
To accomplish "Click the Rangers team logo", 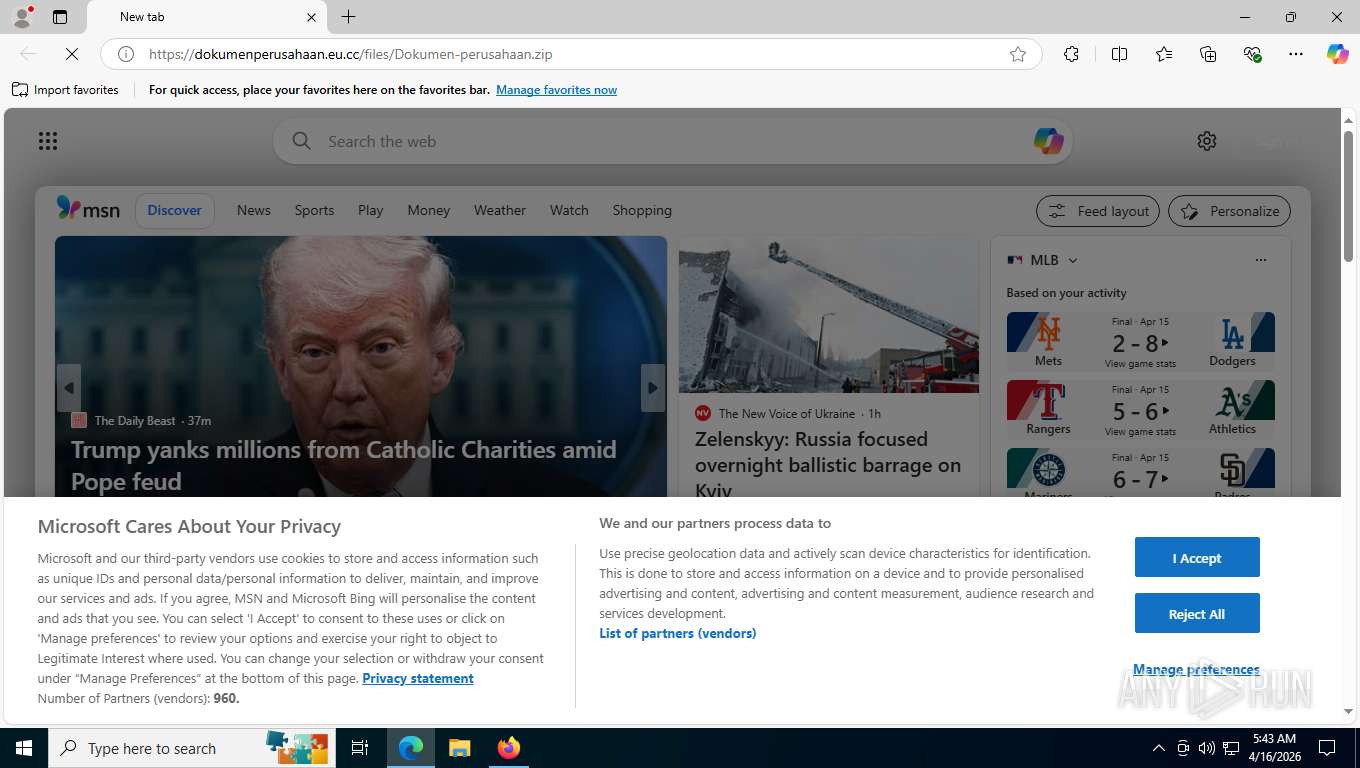I will tap(1048, 400).
